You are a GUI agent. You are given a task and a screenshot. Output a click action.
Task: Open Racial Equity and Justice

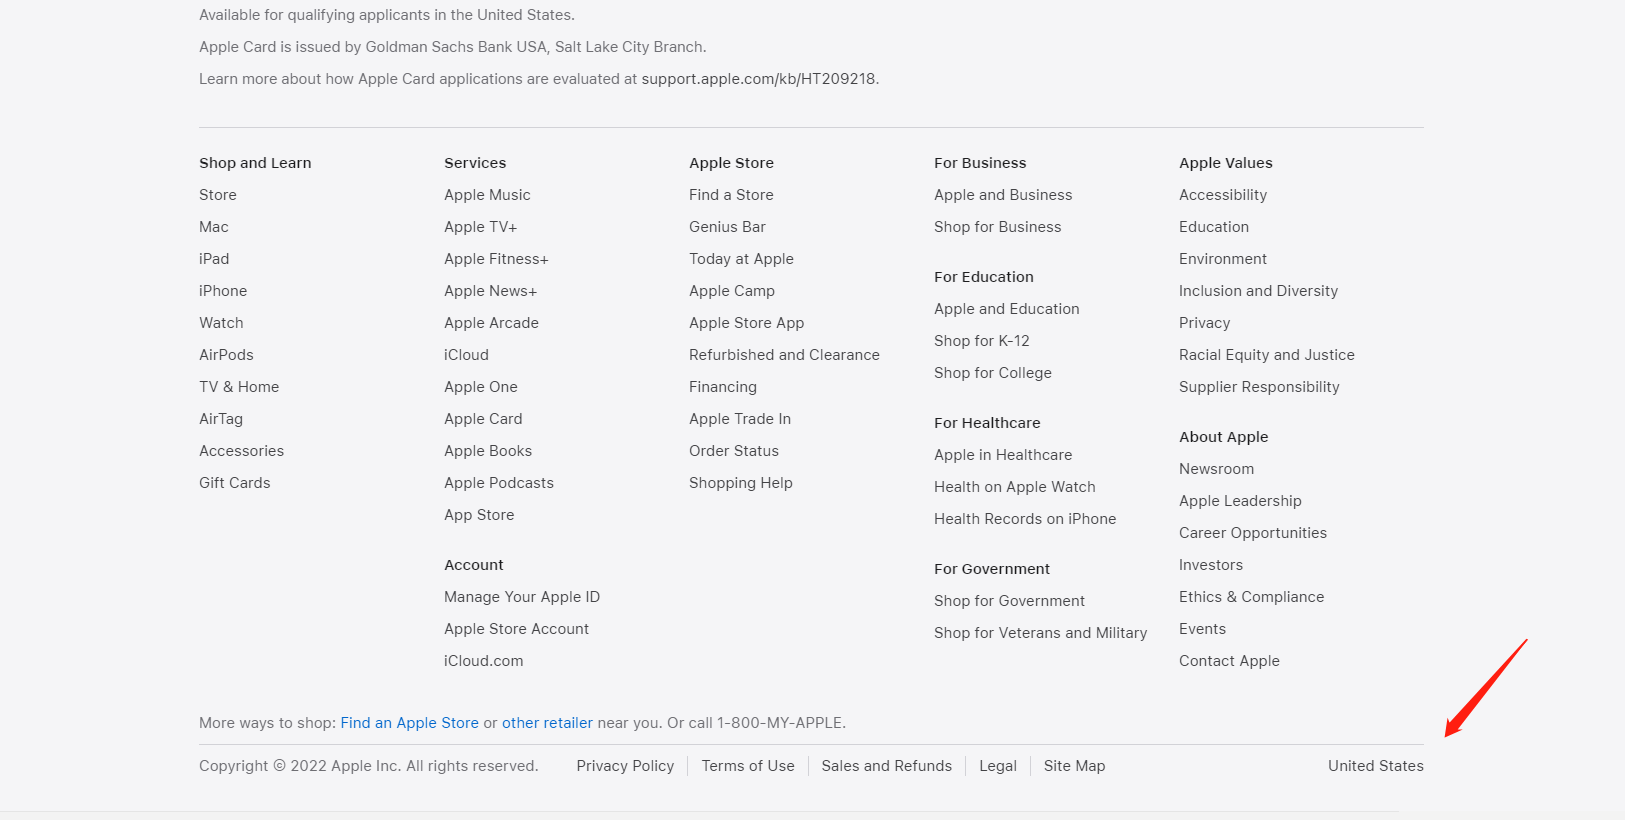[x=1267, y=355]
